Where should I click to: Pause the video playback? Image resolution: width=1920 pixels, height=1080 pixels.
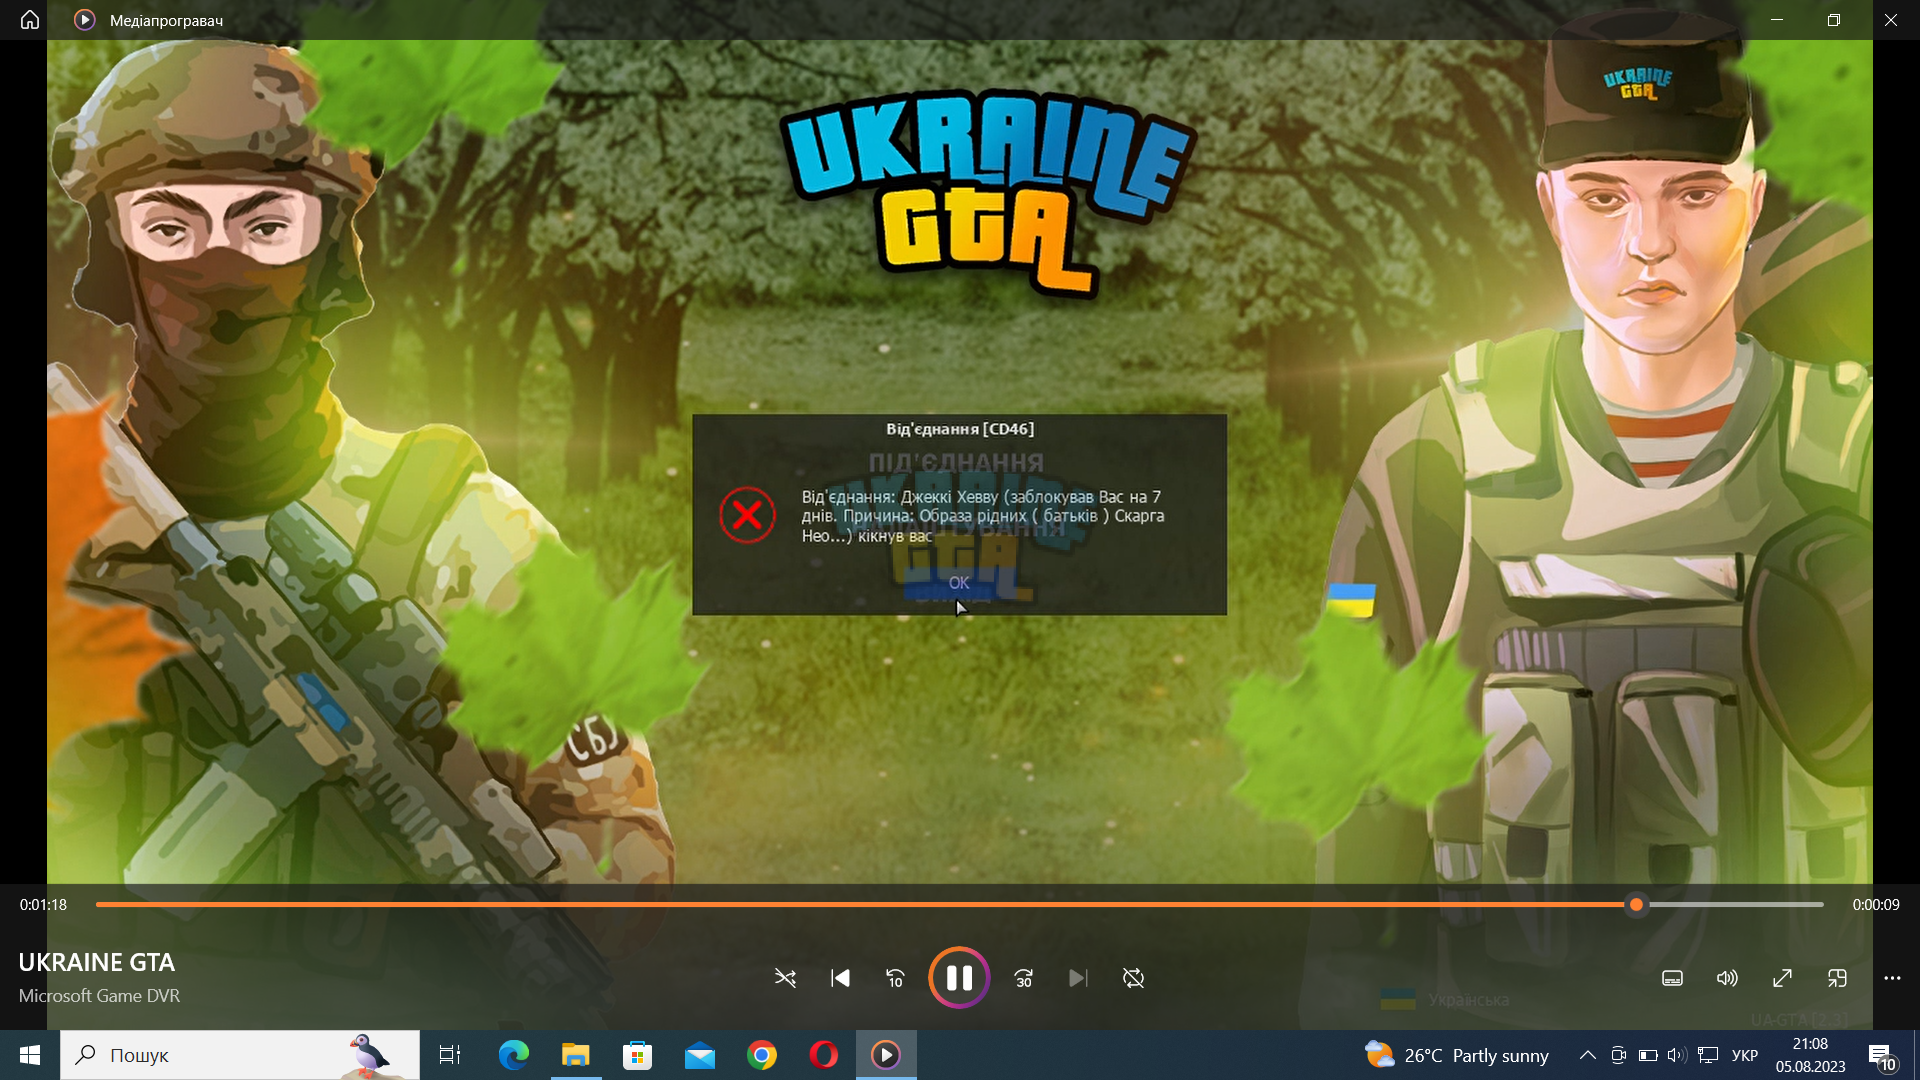959,978
